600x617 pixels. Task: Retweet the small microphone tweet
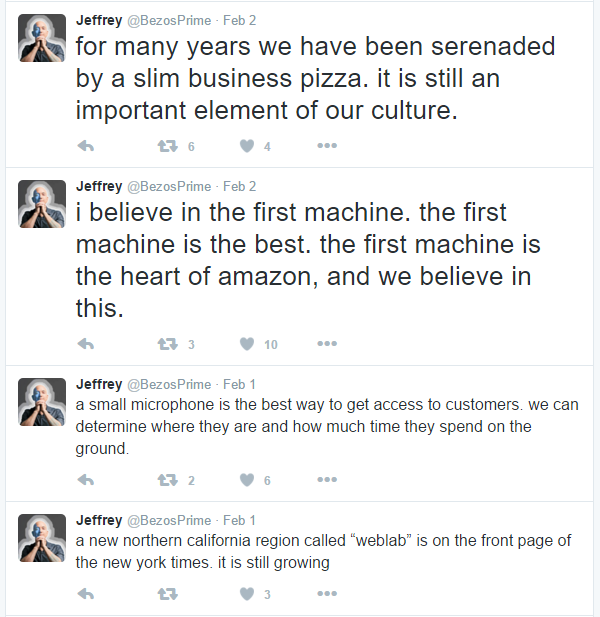click(x=167, y=480)
